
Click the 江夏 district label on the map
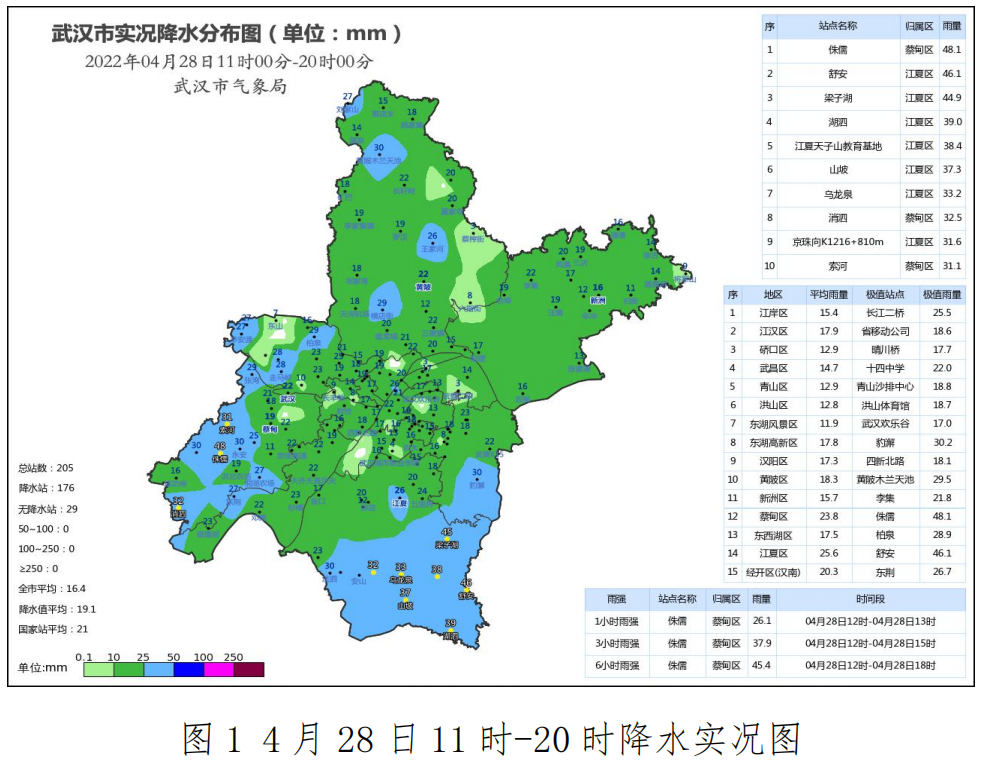tap(399, 502)
